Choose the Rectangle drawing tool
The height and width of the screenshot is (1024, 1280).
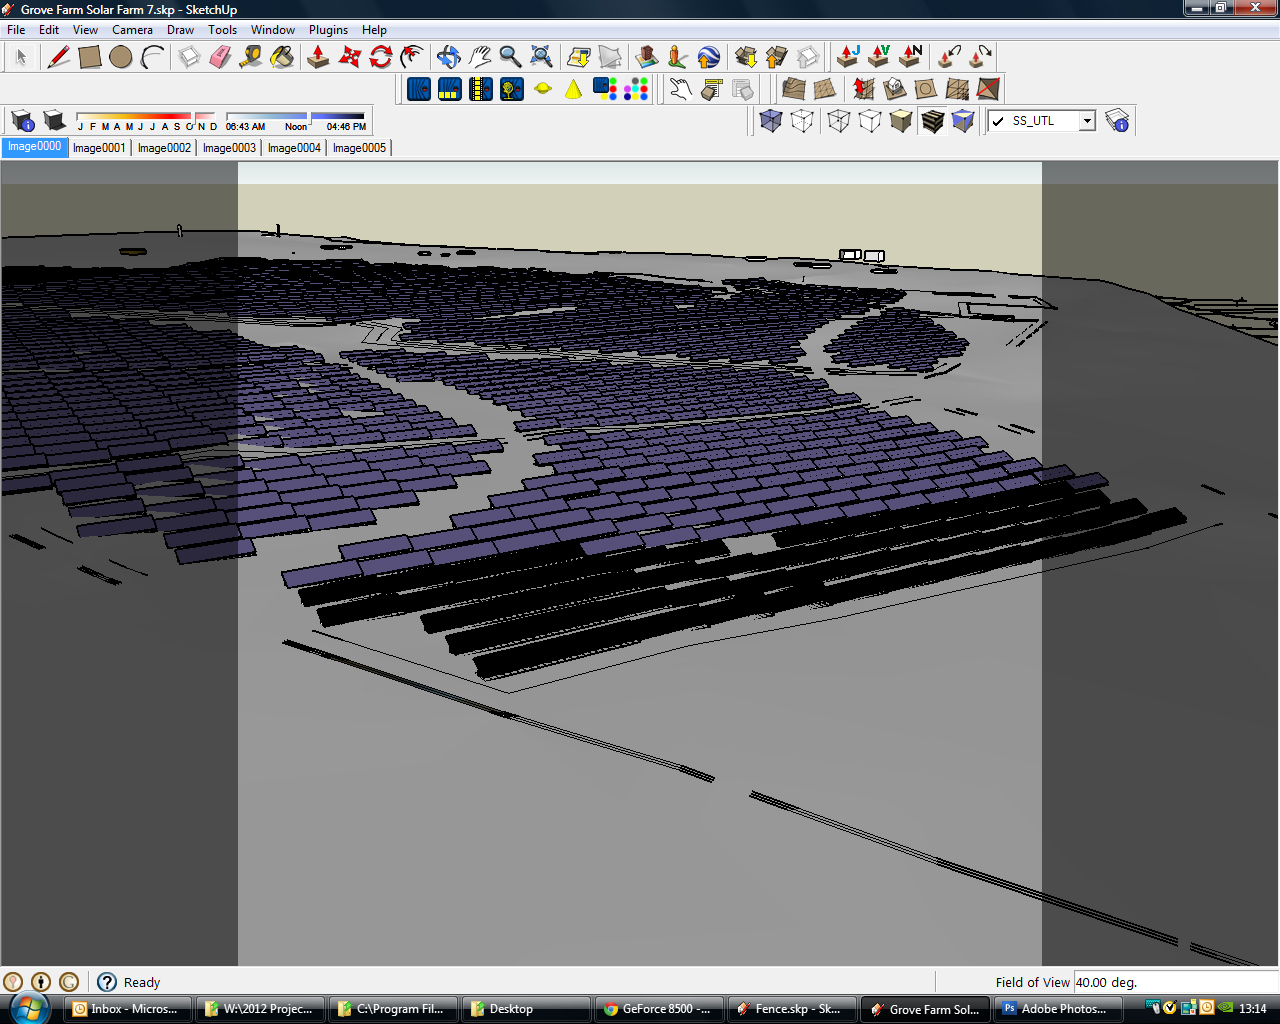[x=89, y=57]
